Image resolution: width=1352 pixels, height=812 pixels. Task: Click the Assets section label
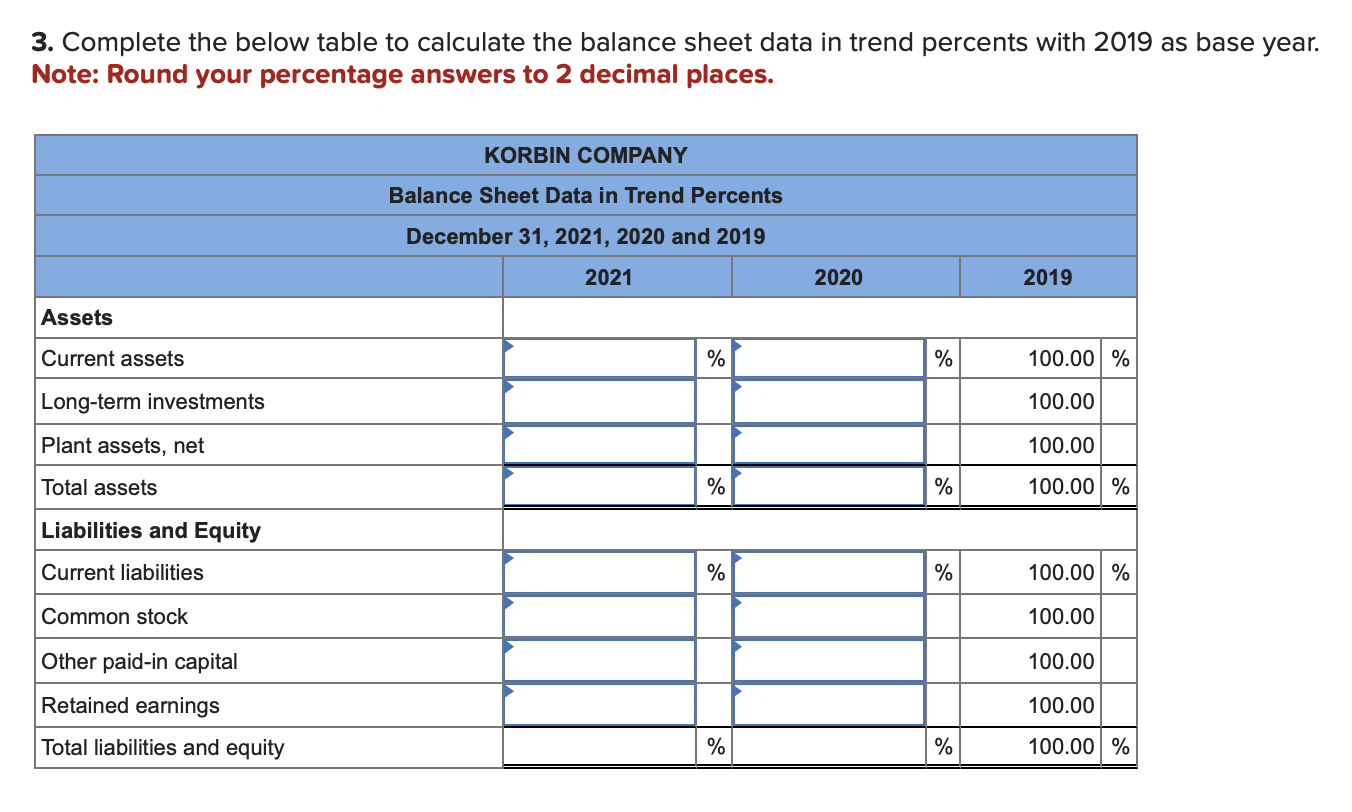77,318
